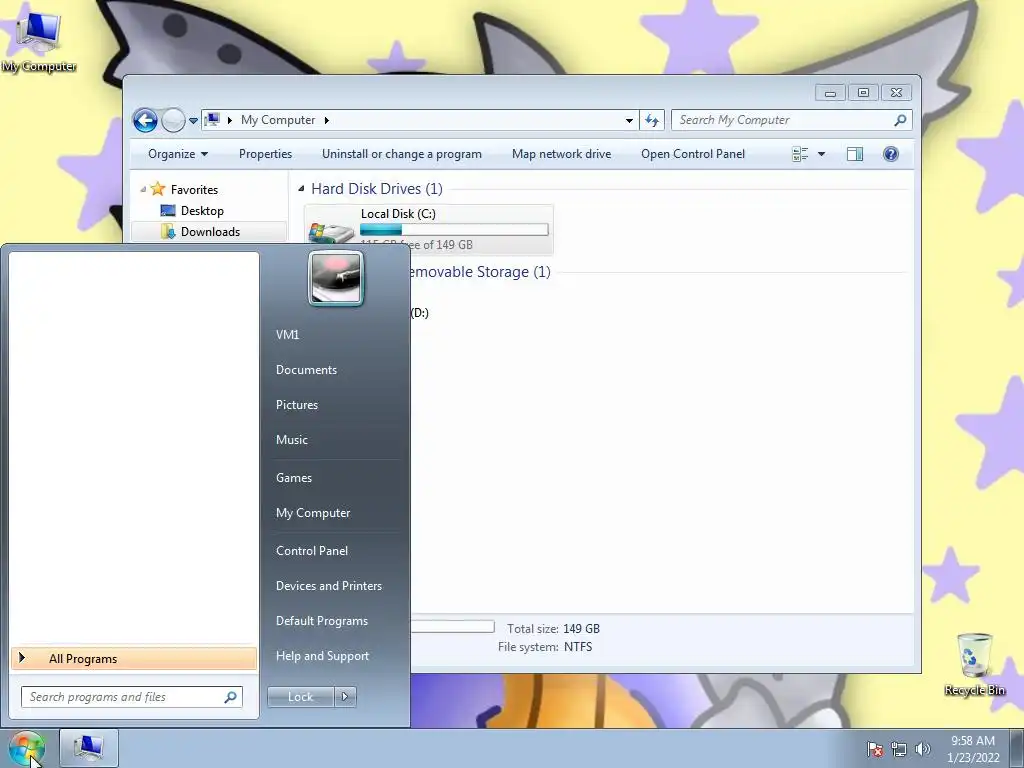Expand All Programs list
Image resolution: width=1024 pixels, height=768 pixels.
point(134,659)
